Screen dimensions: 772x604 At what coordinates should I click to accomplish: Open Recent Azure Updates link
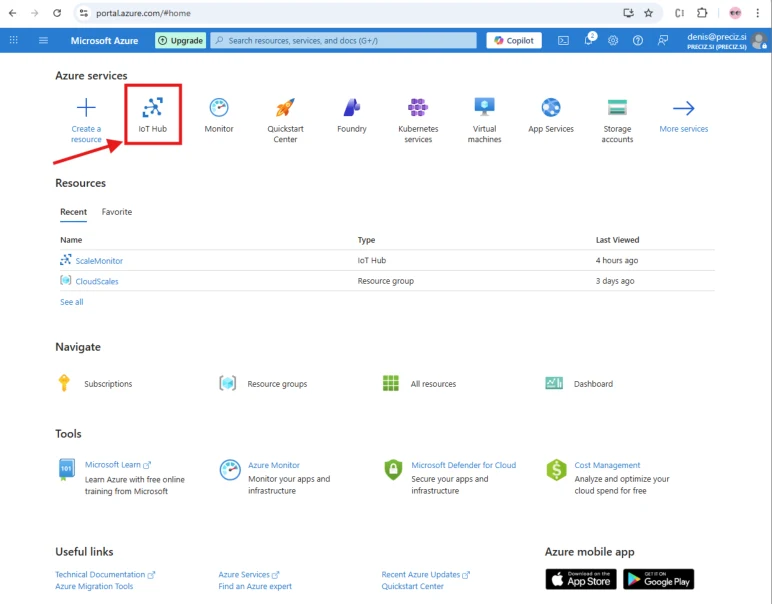[425, 574]
